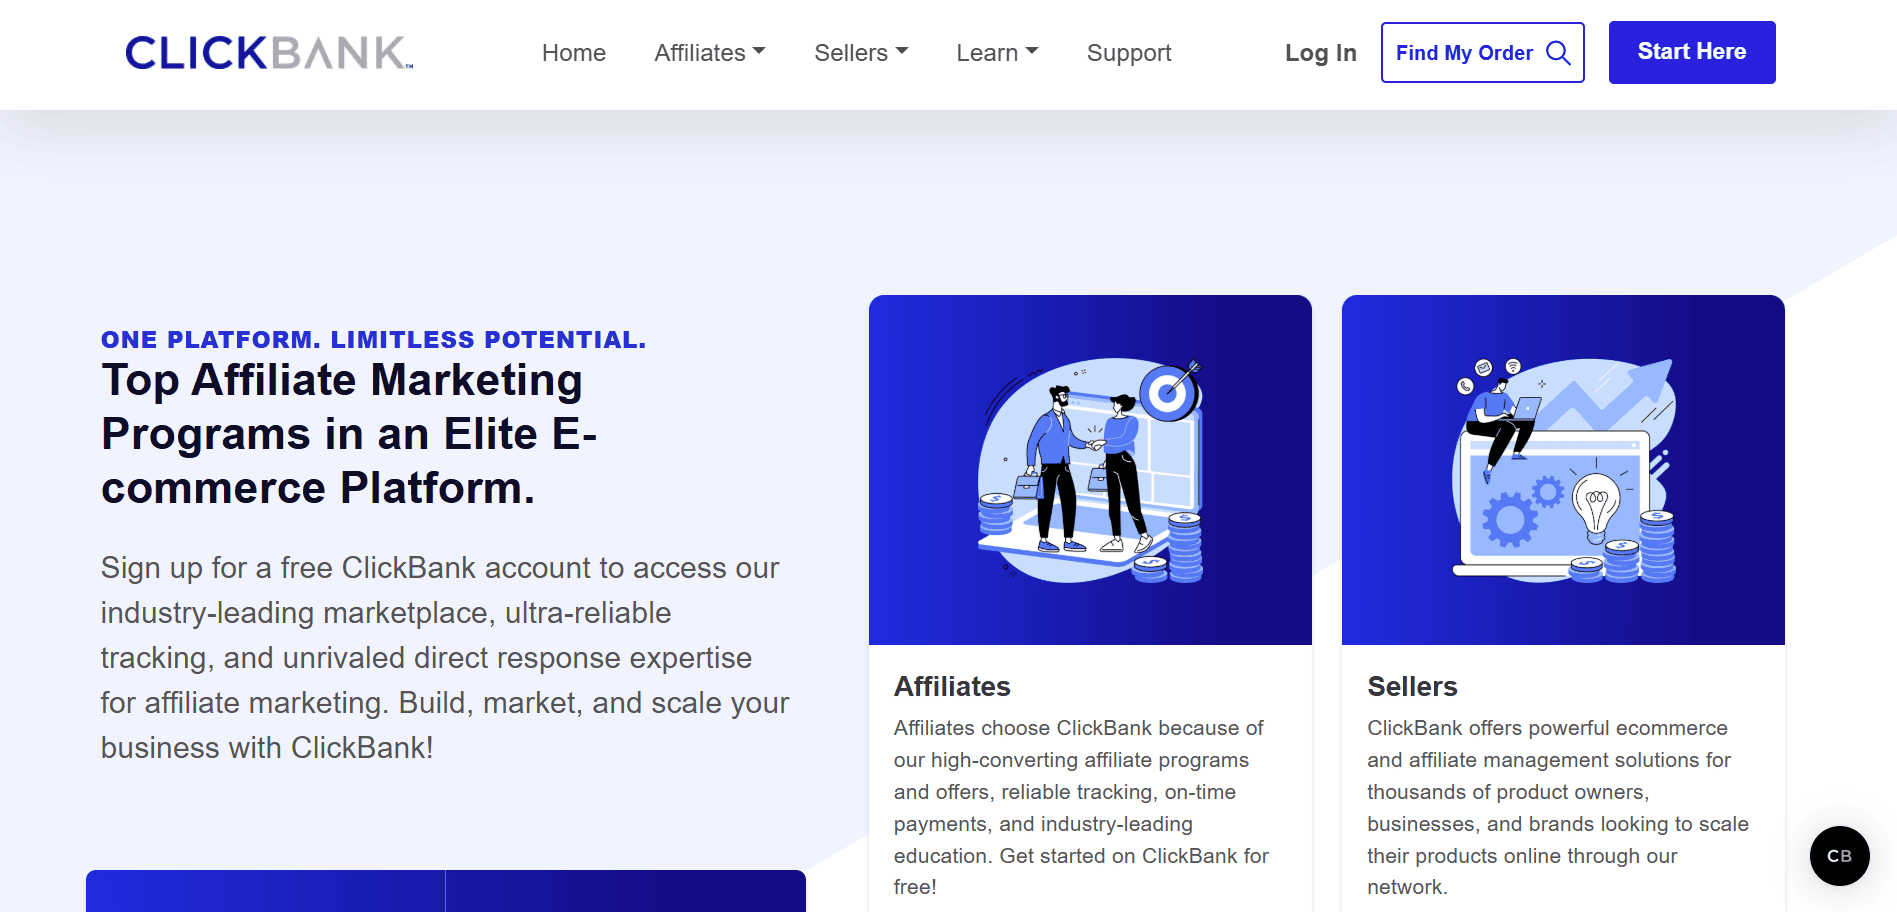Go to the Home nav item

pos(574,53)
